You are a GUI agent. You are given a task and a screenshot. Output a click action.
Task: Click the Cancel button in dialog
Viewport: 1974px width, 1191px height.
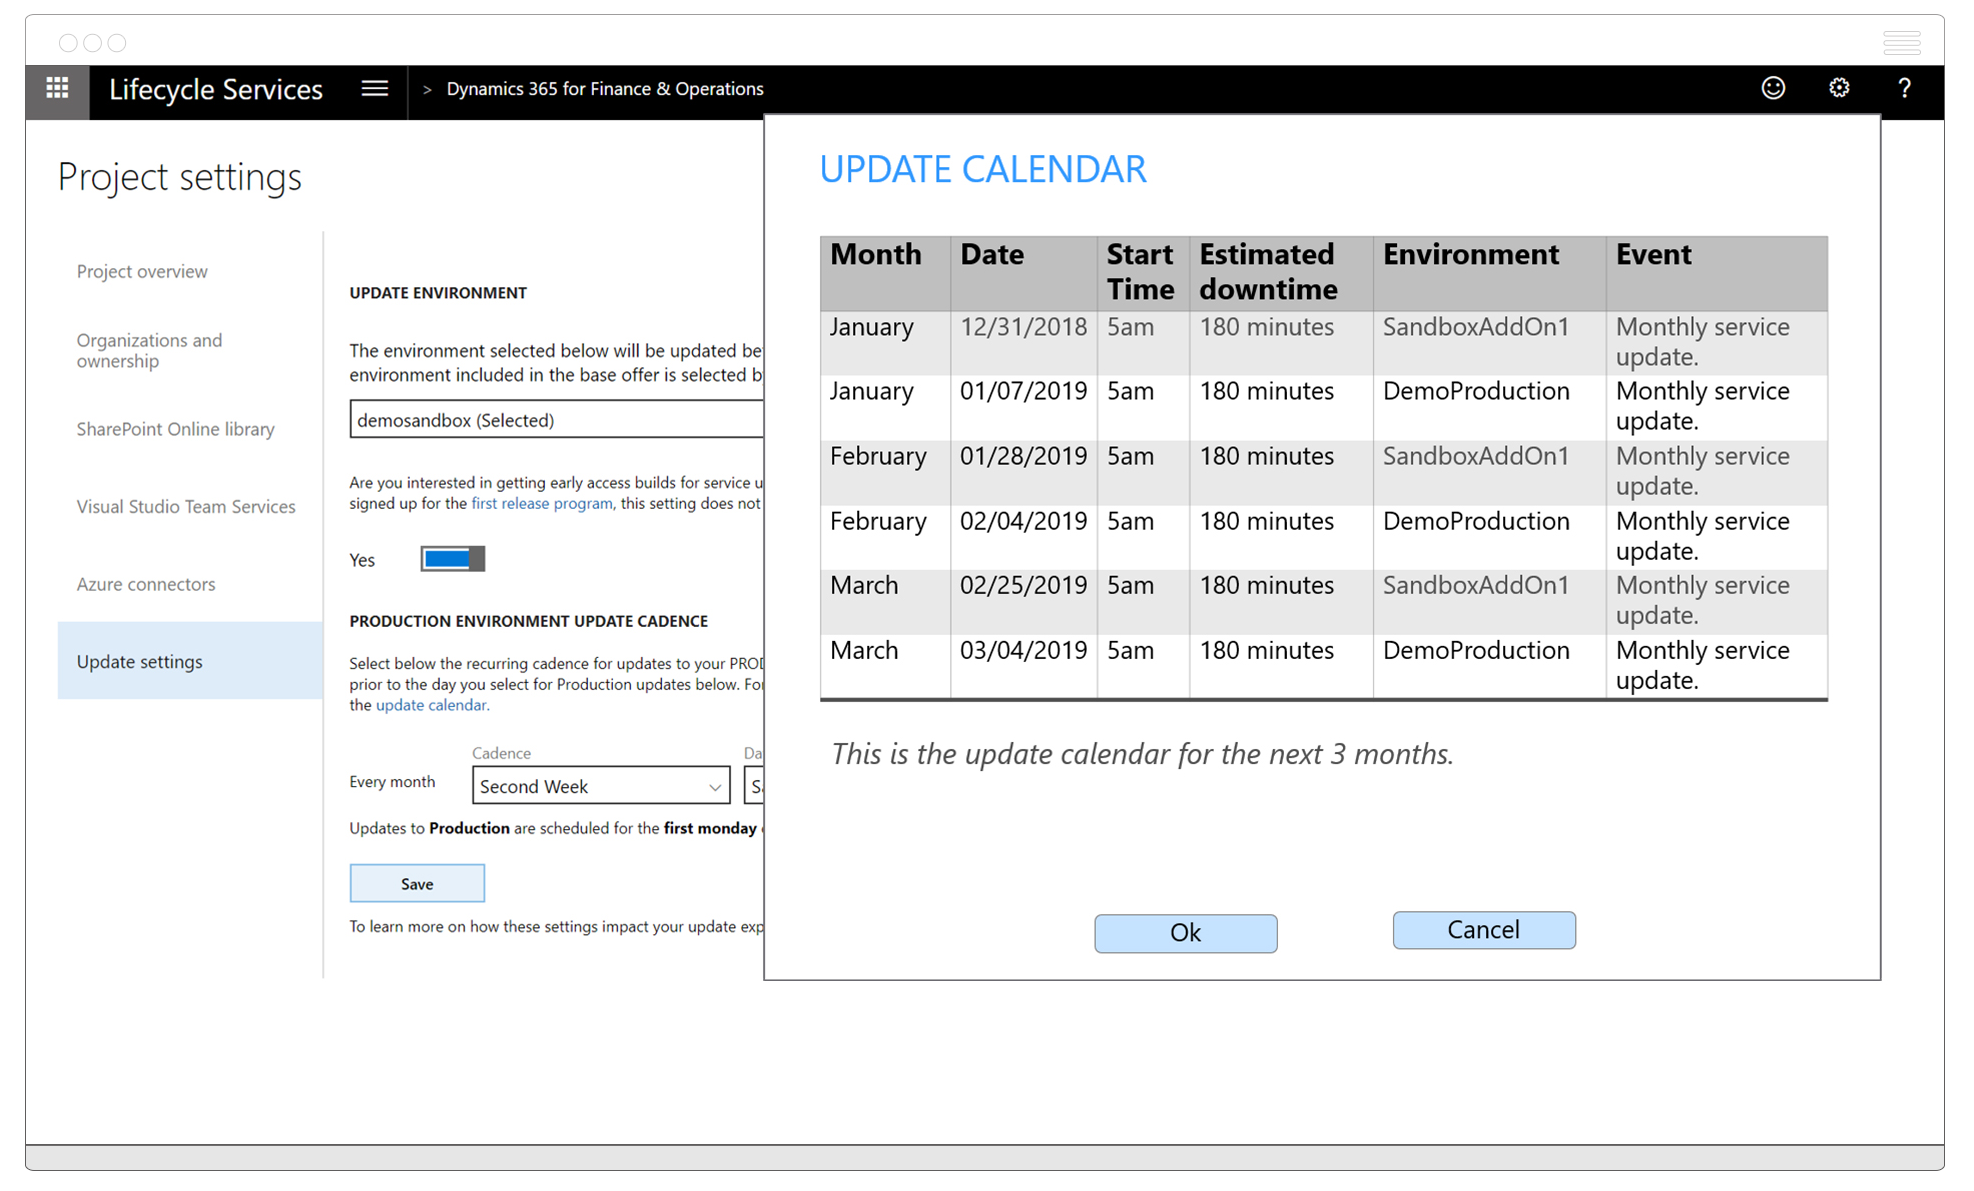click(x=1484, y=930)
